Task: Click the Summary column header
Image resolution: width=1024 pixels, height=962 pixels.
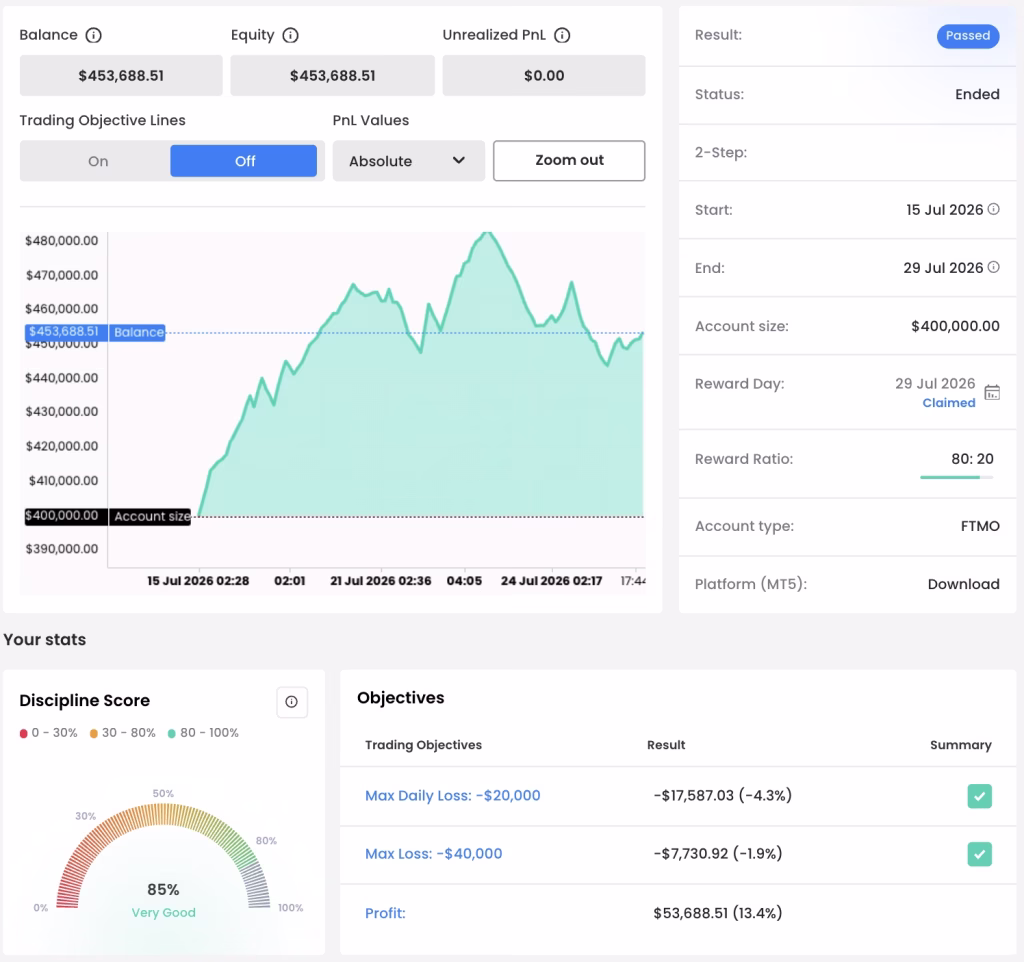Action: pos(961,745)
